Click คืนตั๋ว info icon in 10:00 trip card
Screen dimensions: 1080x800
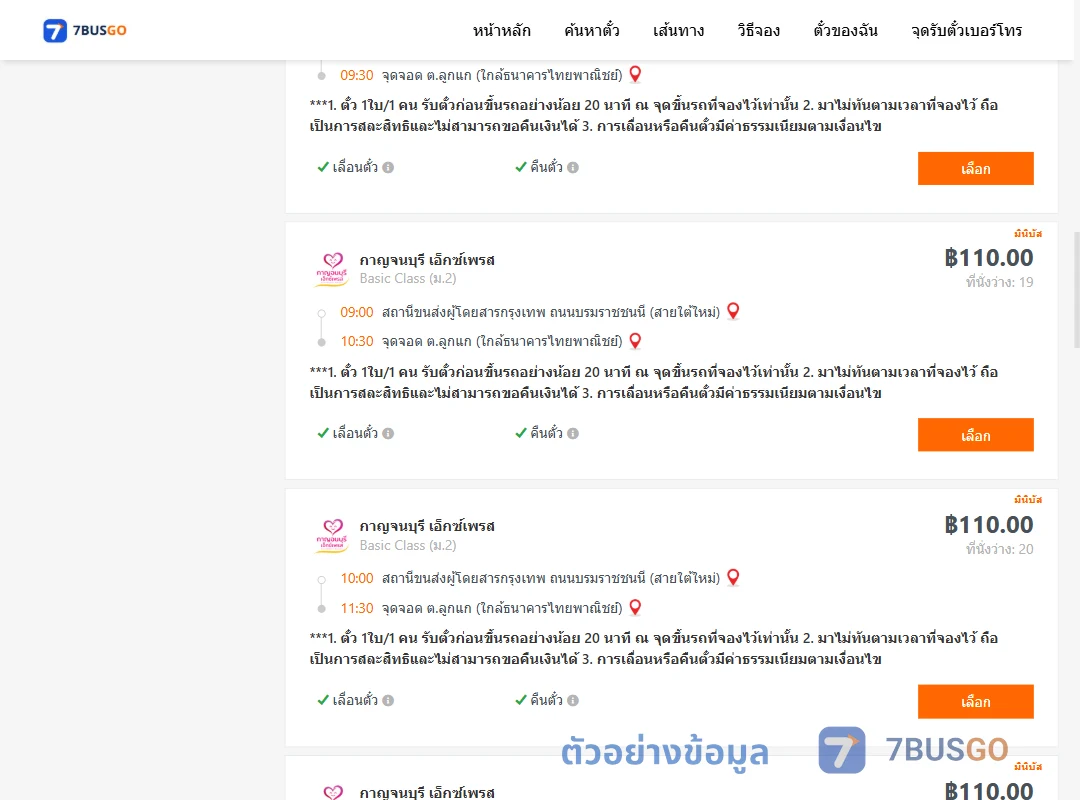[x=573, y=700]
